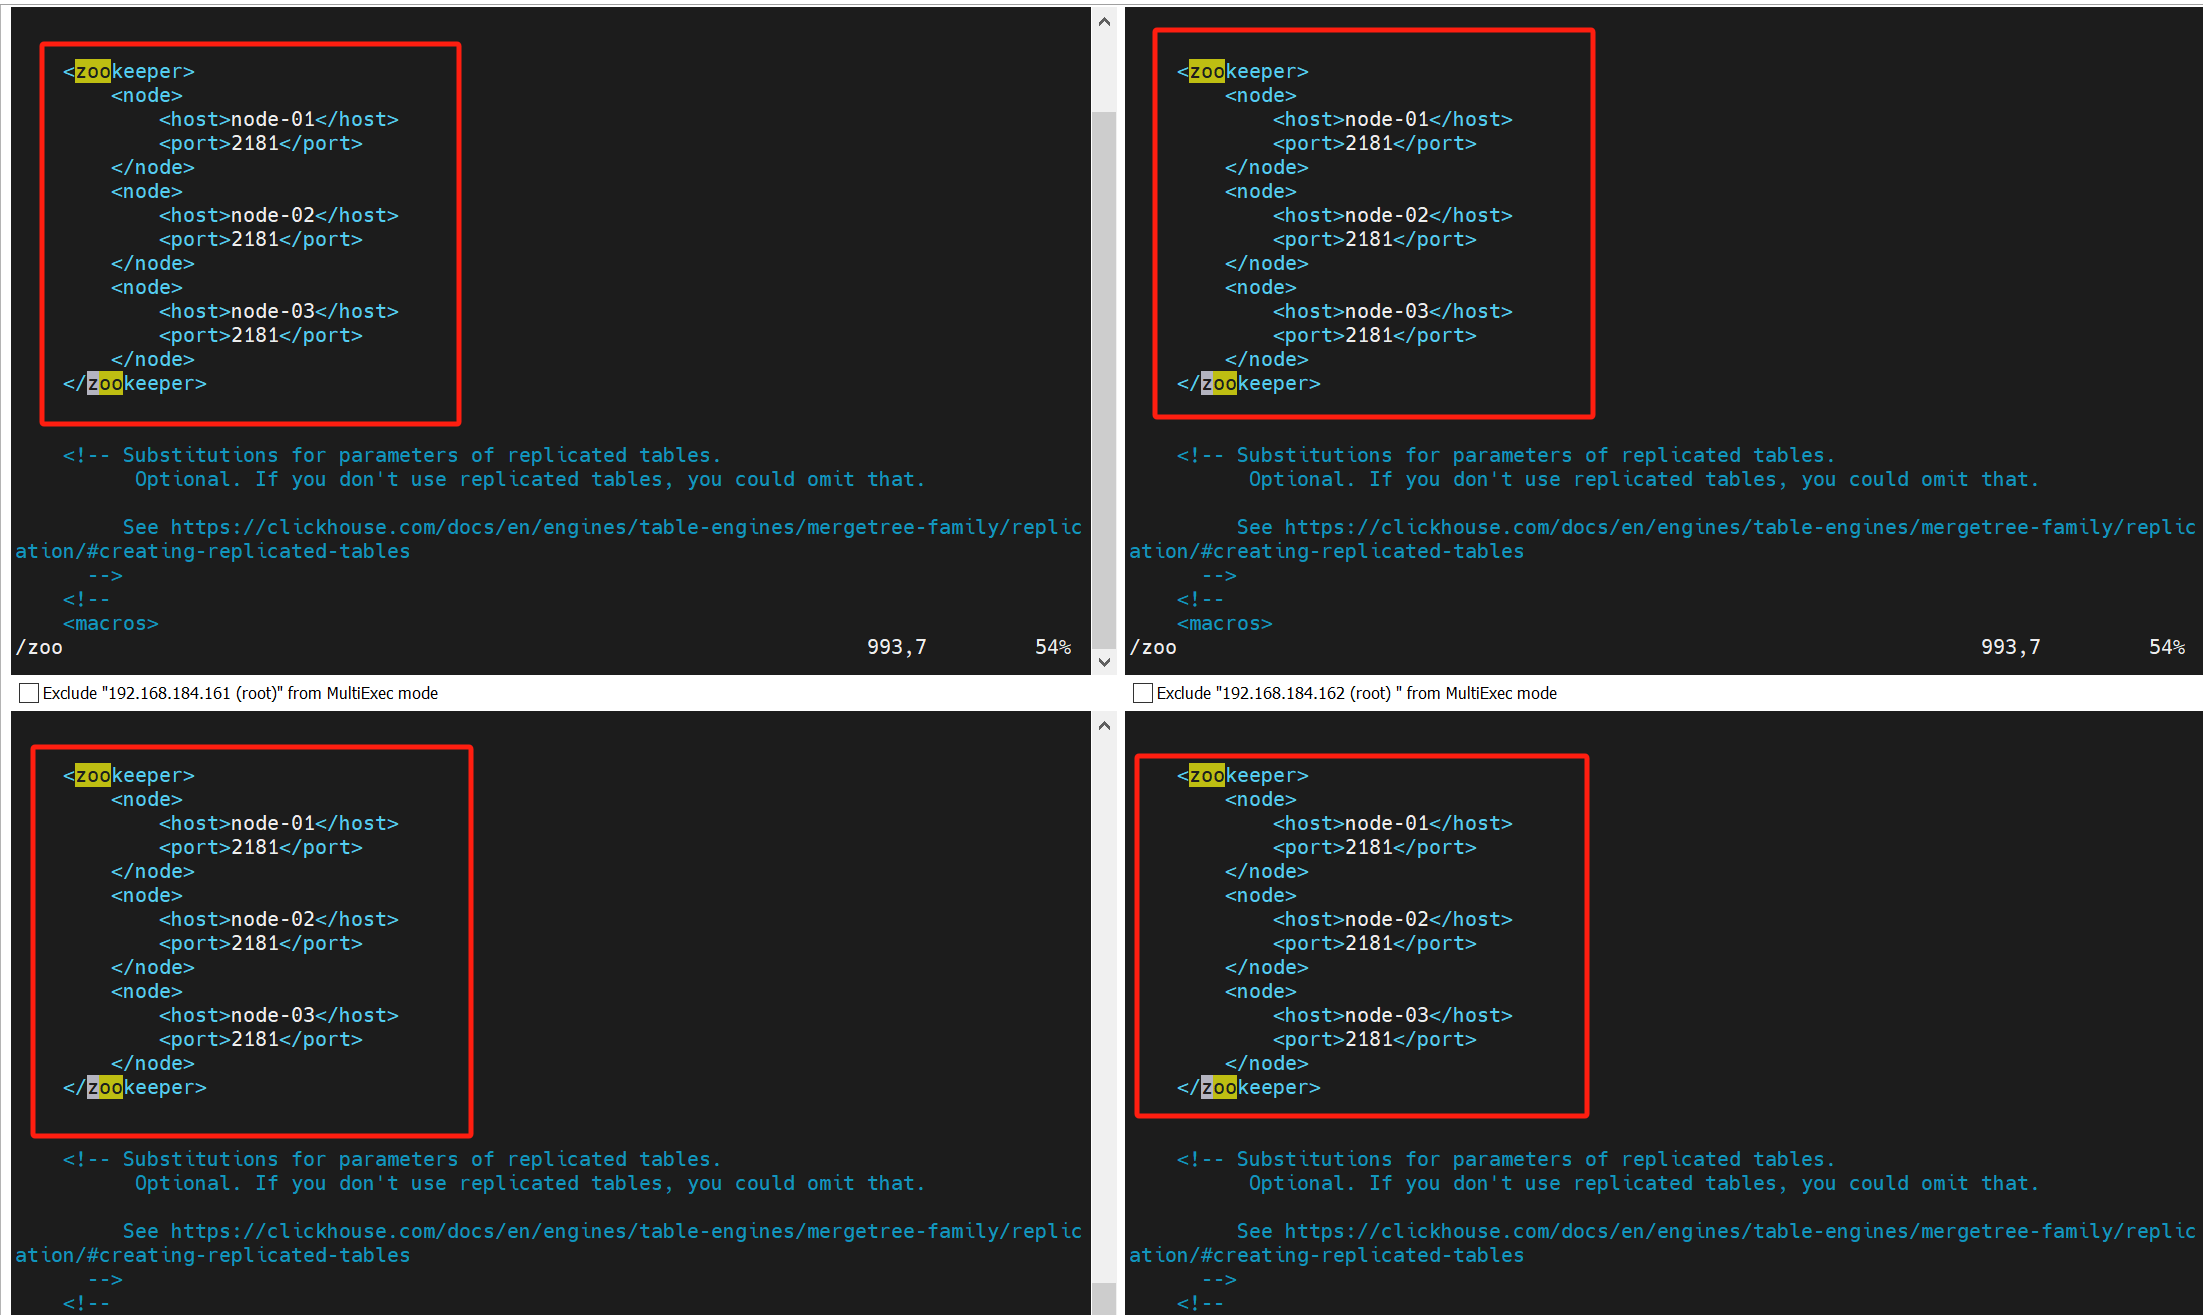
Task: Click scroll-up arrow of lower-left terminal pane
Action: pyautogui.click(x=1104, y=726)
